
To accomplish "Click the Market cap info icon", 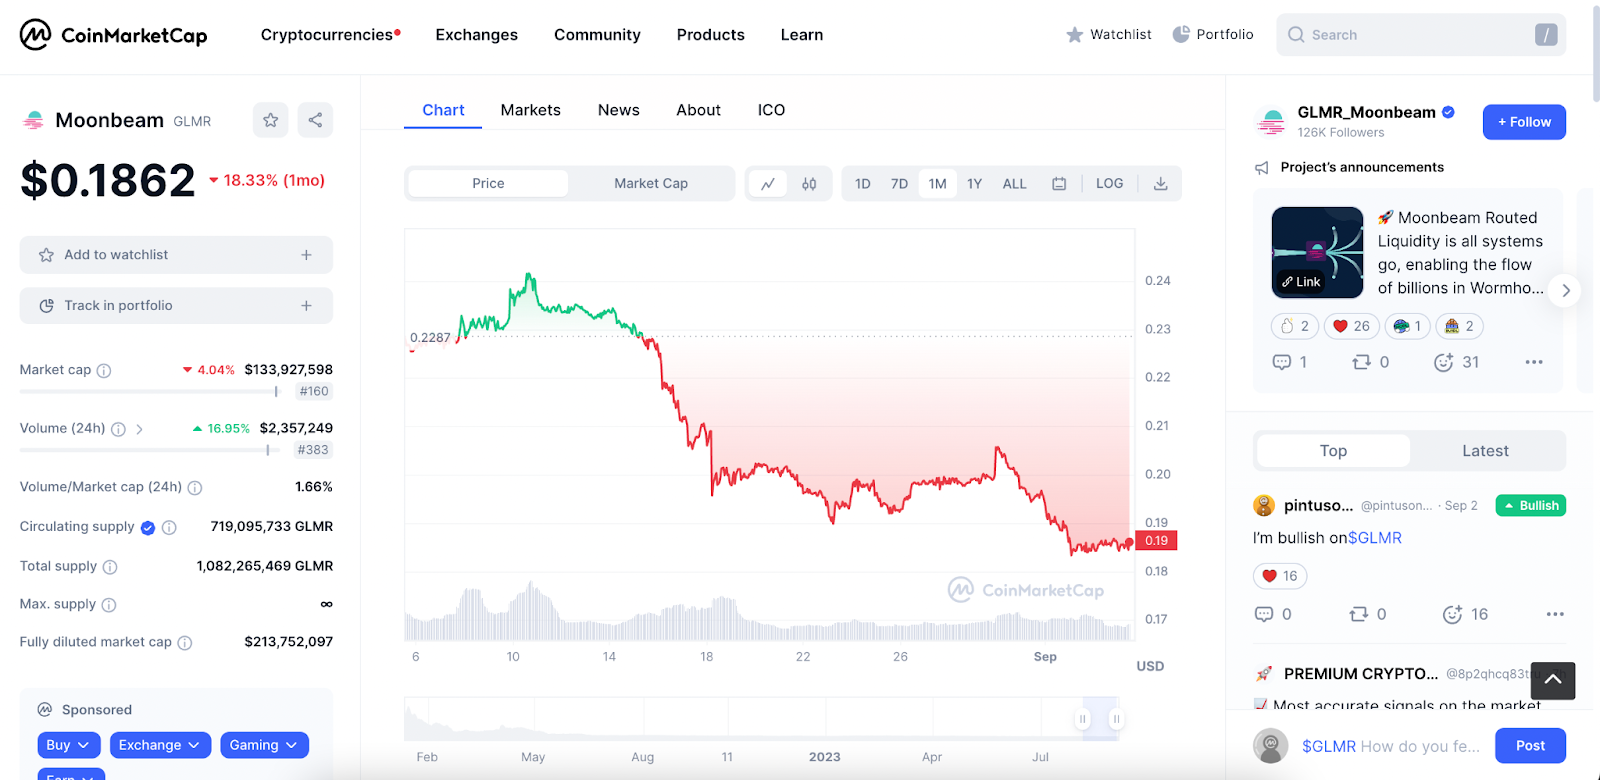I will (104, 371).
